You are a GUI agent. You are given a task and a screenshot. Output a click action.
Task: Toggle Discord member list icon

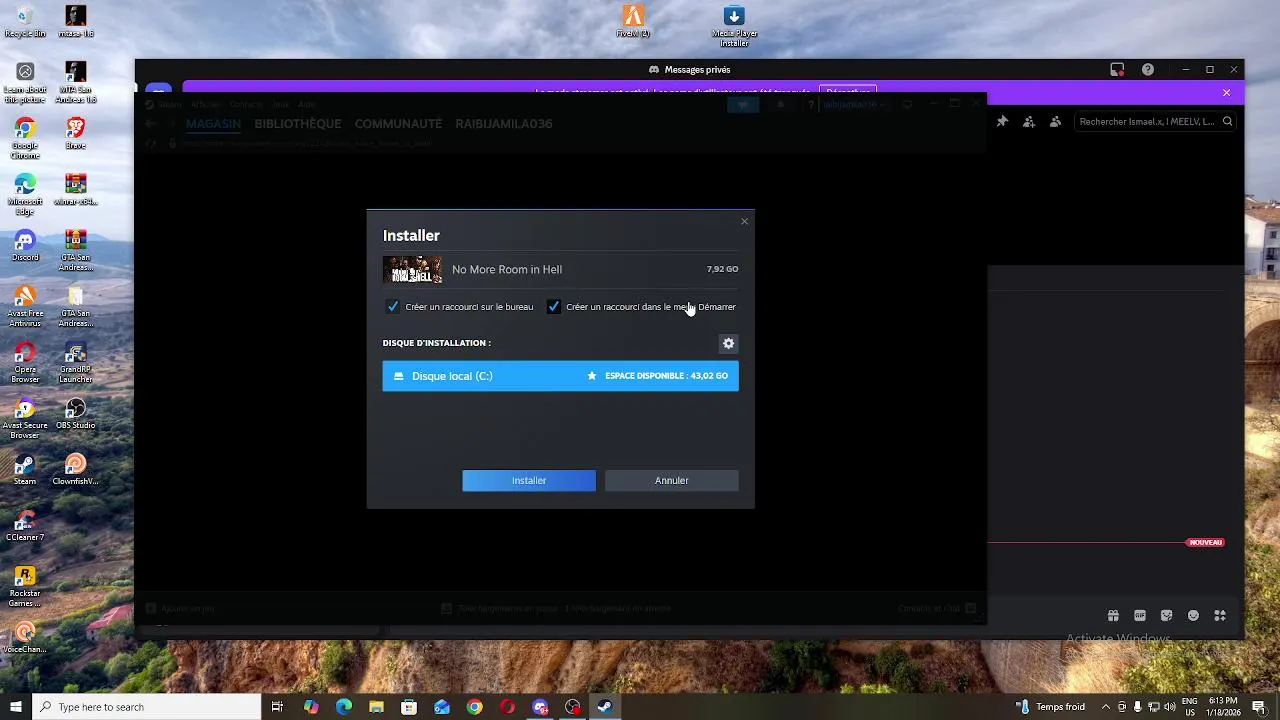point(1055,122)
